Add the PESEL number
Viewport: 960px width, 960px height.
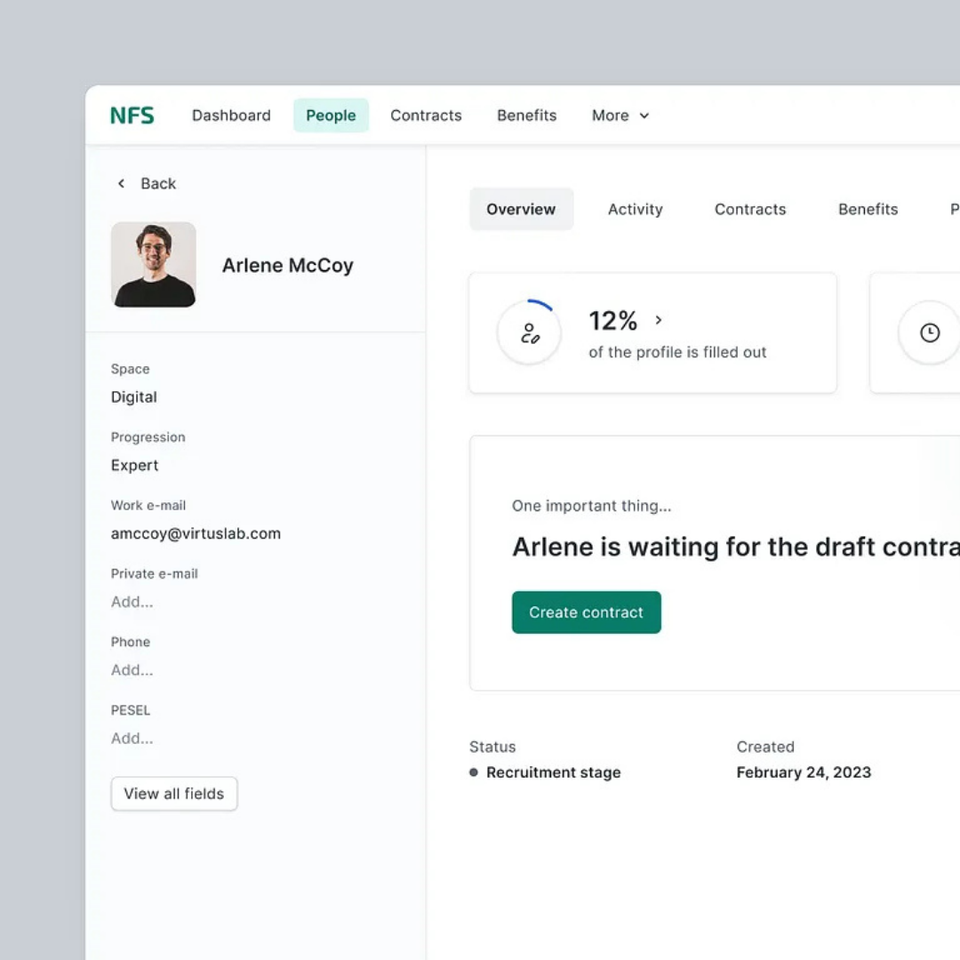tap(132, 738)
